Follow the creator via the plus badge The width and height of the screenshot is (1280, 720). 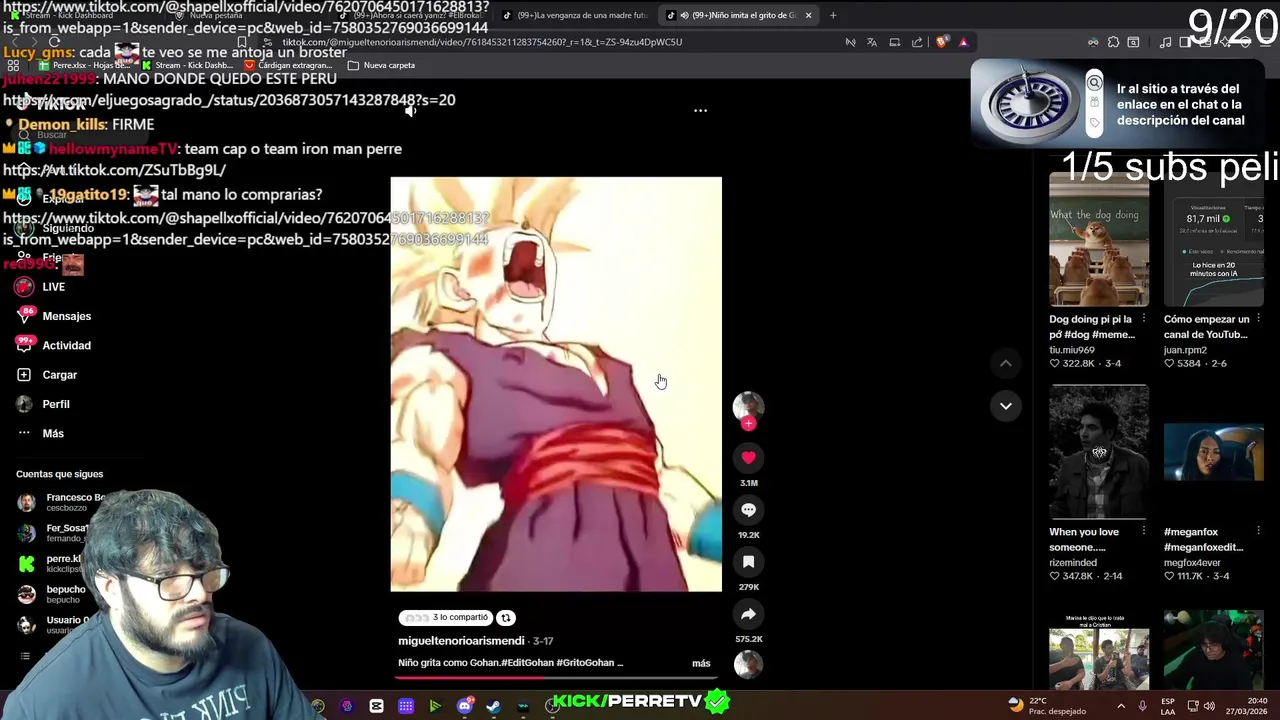(x=748, y=424)
